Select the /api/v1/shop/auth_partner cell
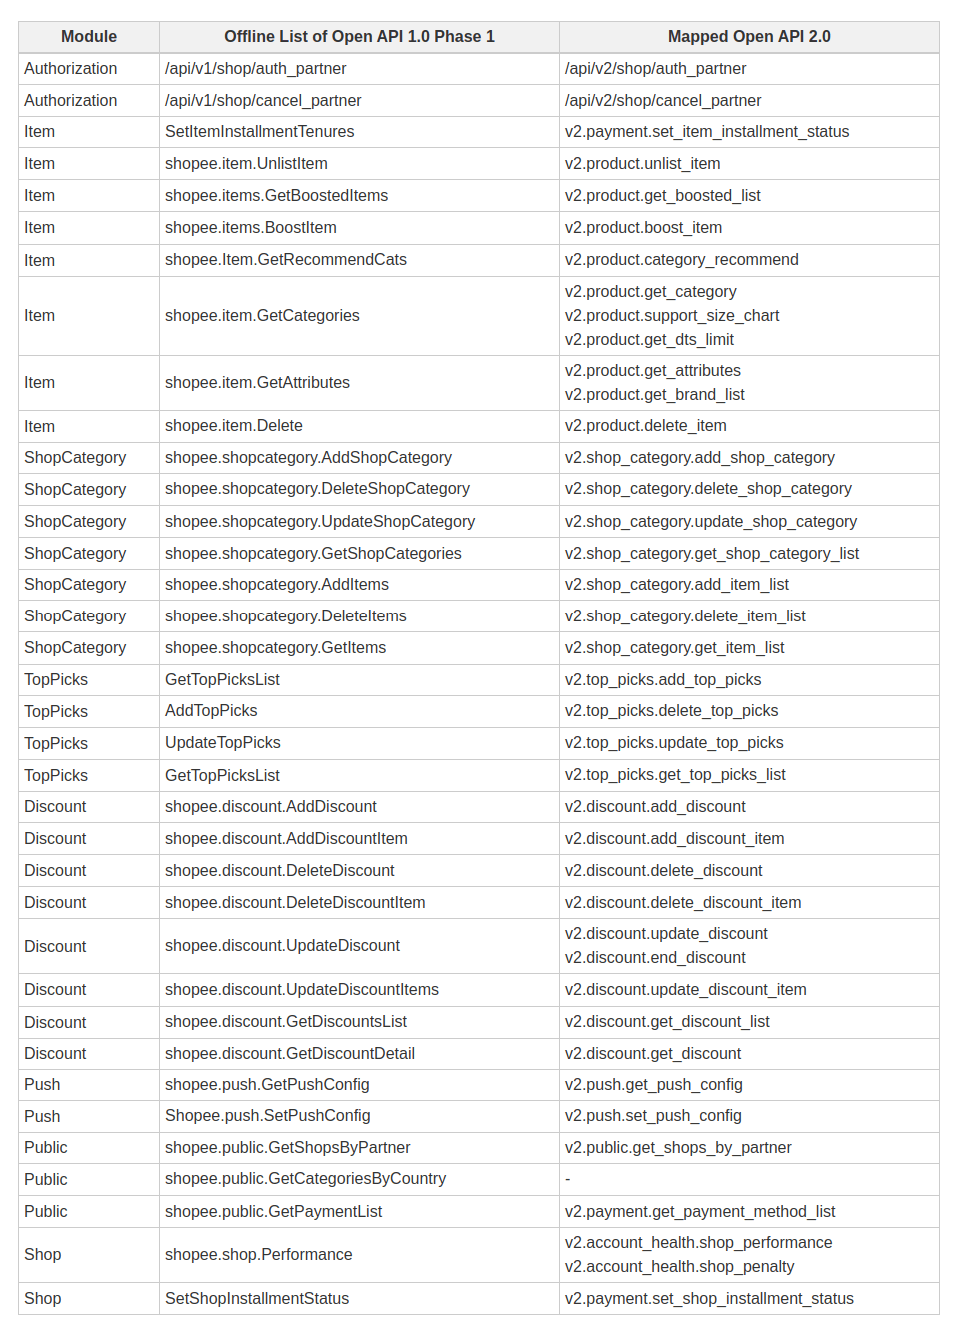The height and width of the screenshot is (1337, 960). 359,69
